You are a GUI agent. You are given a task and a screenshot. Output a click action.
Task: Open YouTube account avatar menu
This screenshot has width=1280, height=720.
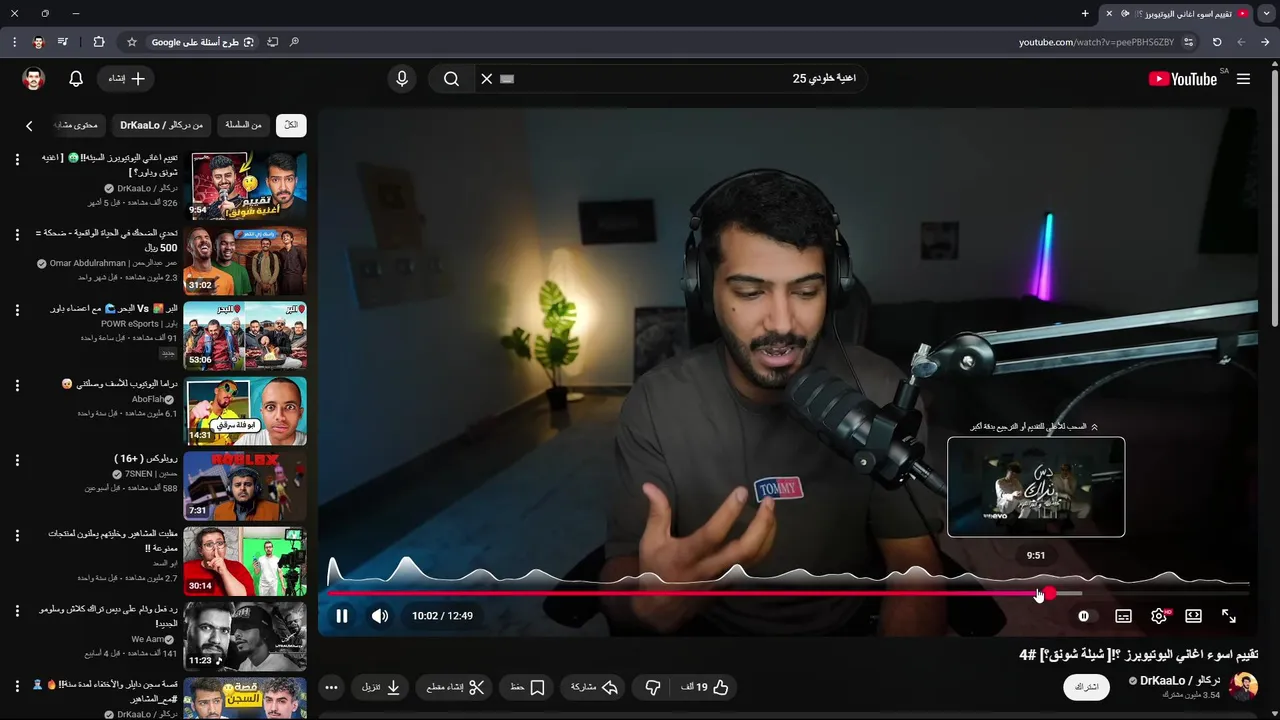coord(34,79)
